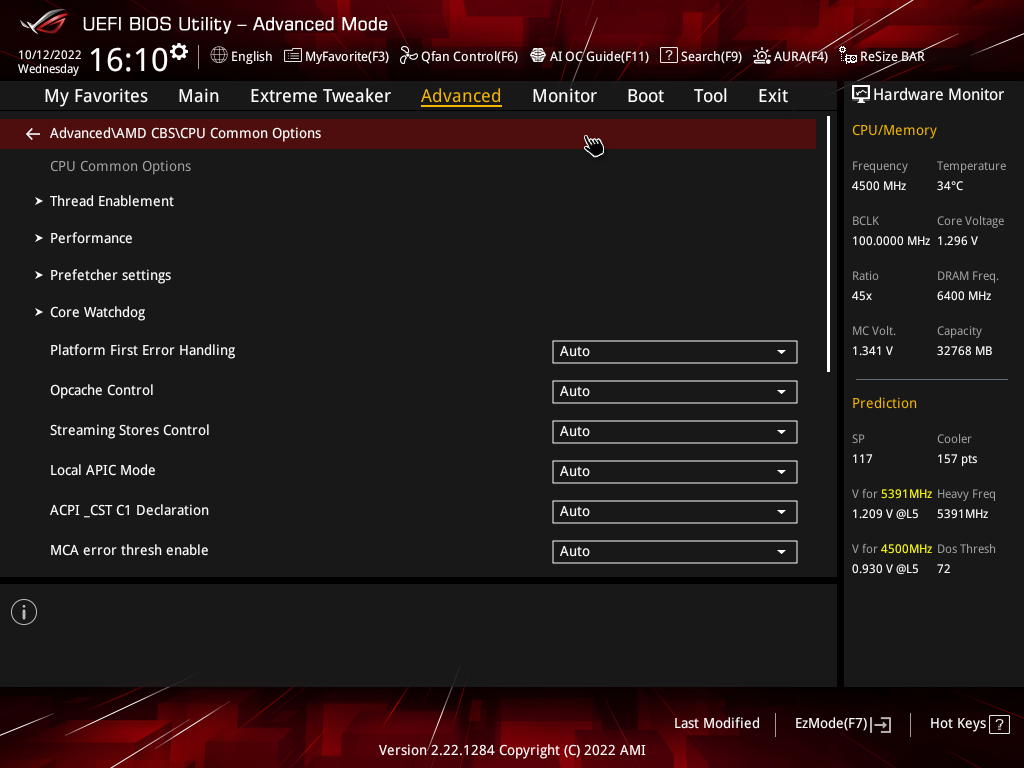Select the MCA error thresh enable label
Screen dimensions: 1024x768
(x=129, y=551)
